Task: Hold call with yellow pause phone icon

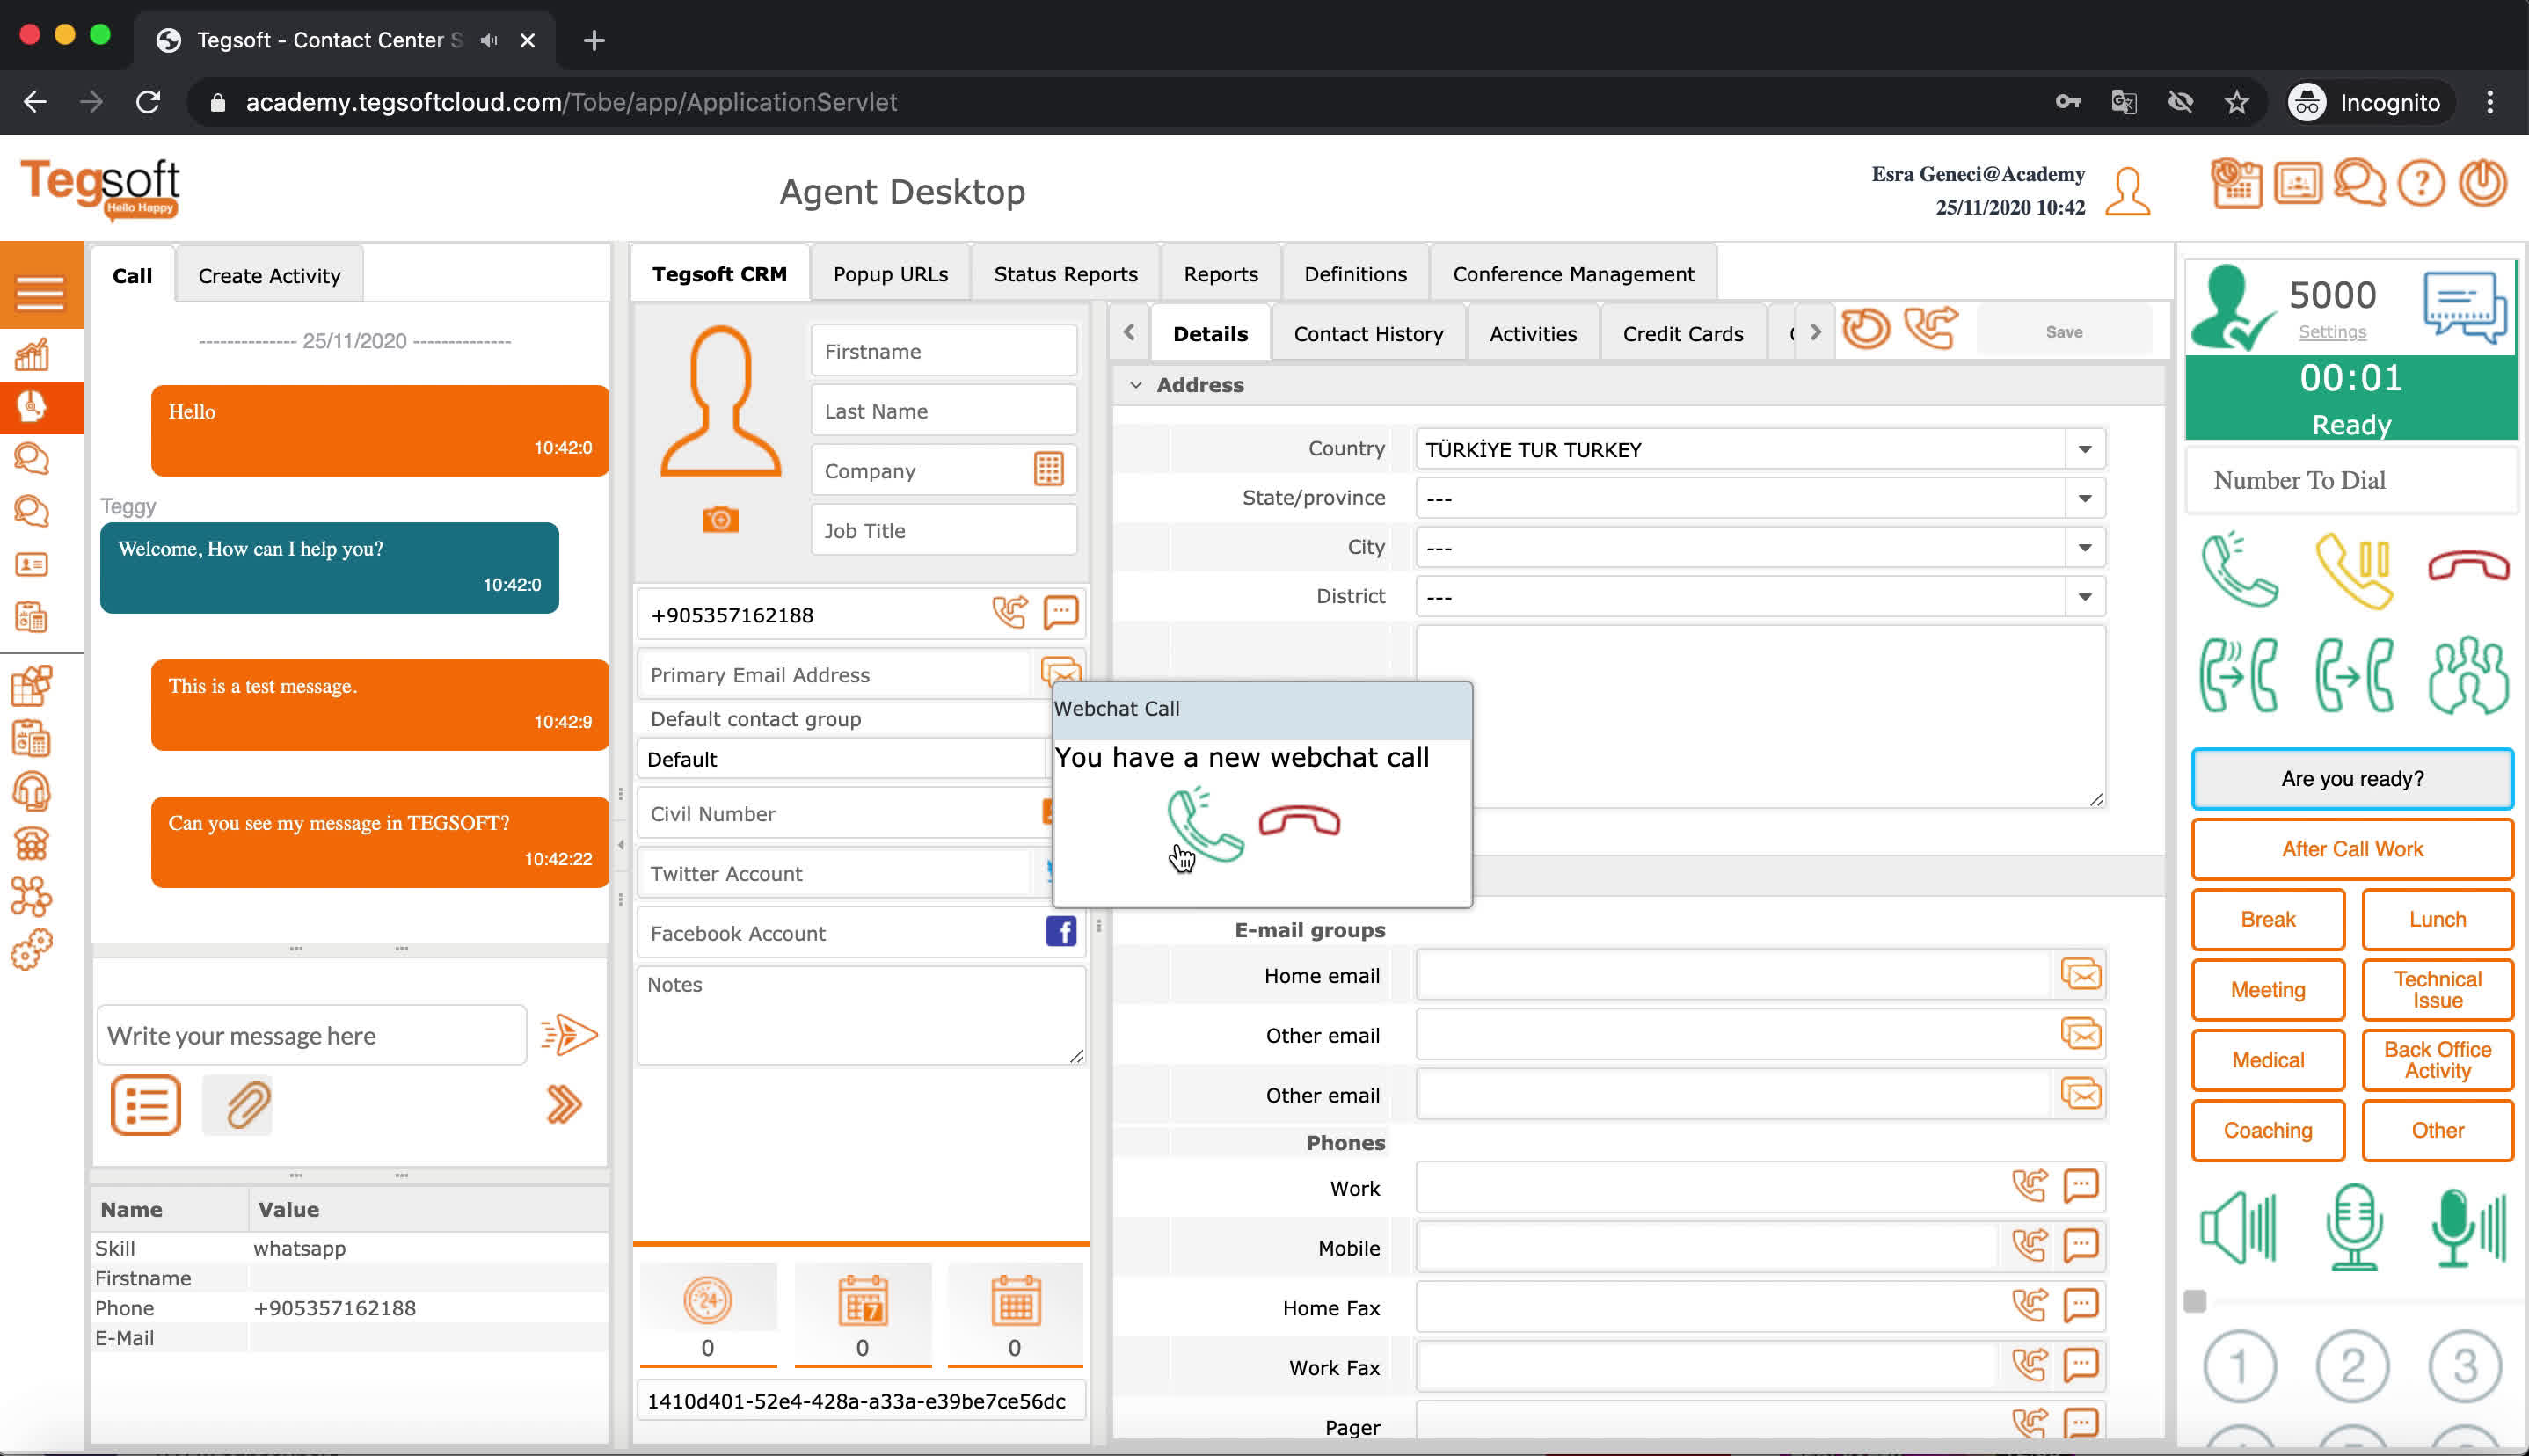Action: [x=2354, y=570]
